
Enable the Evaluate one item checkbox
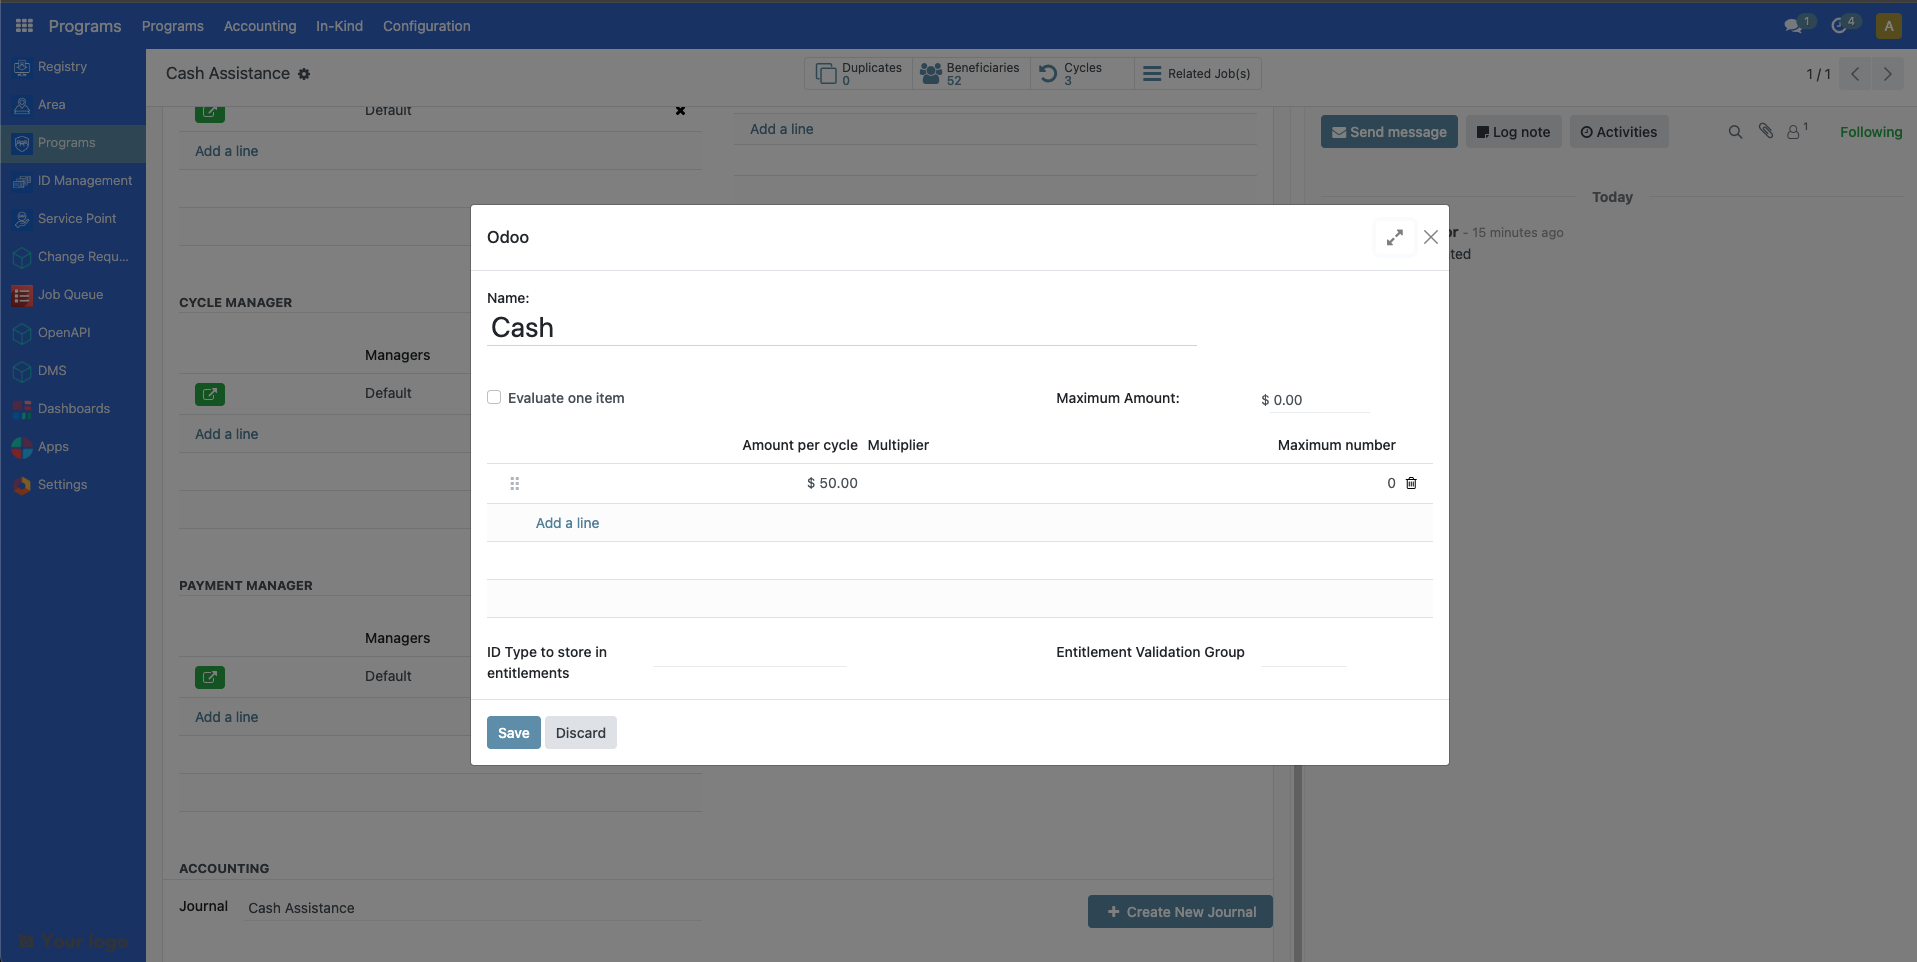(x=494, y=397)
